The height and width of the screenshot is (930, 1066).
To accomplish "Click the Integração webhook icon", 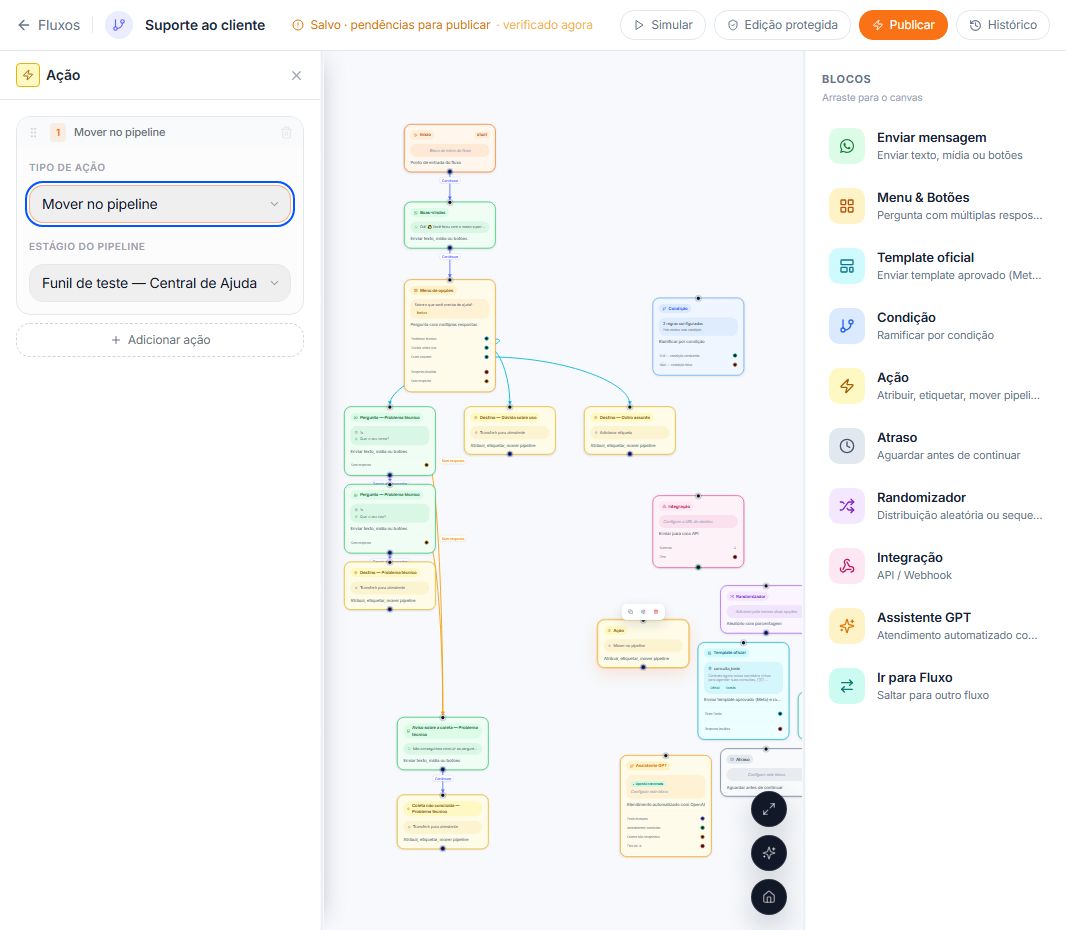I will (x=846, y=566).
